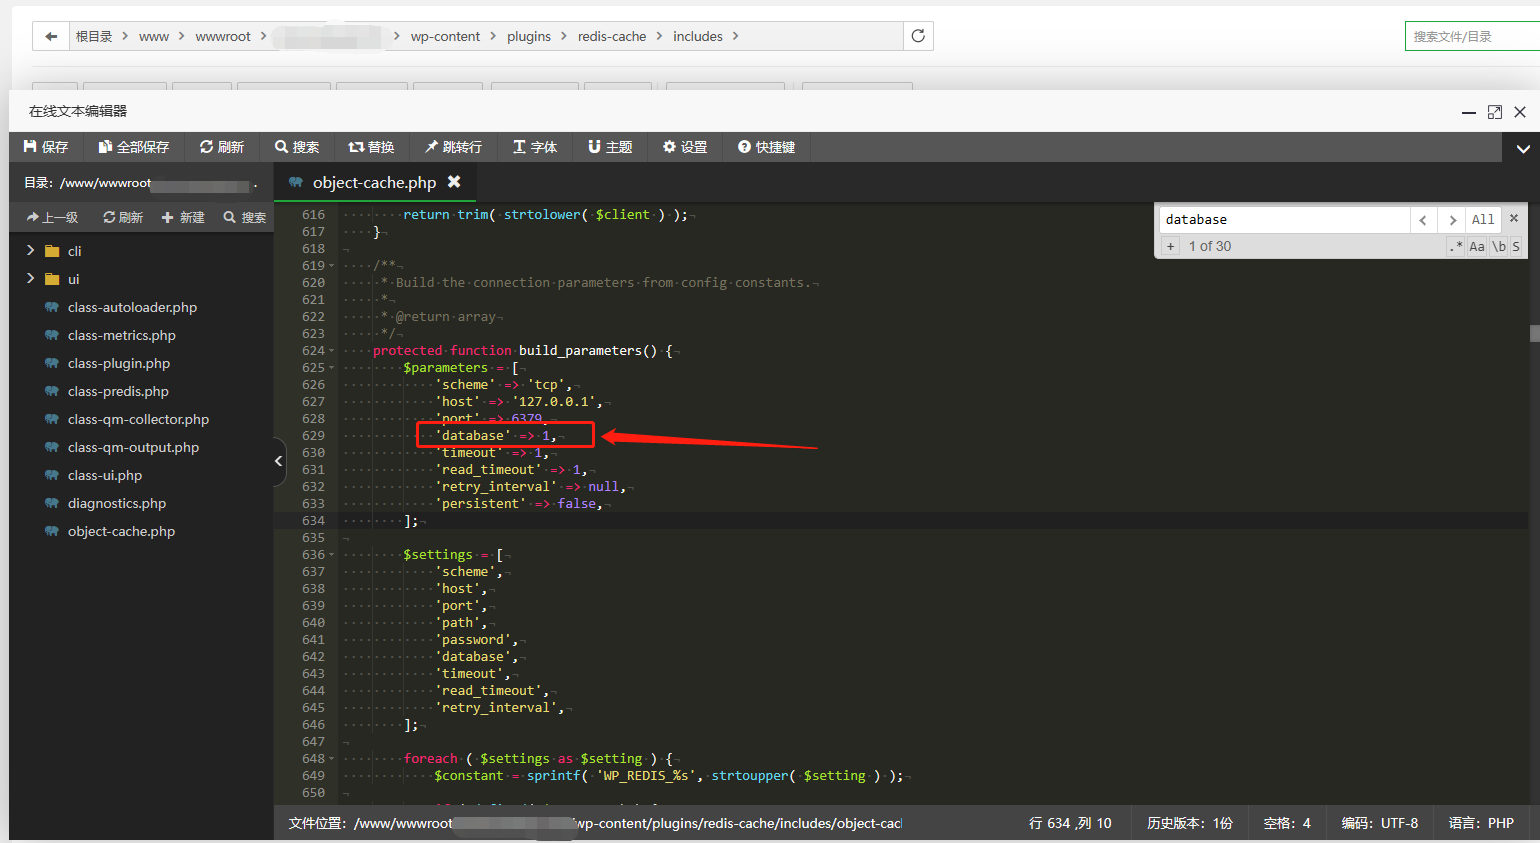This screenshot has height=843, width=1540.
Task: Collapse the file tree panel with the chevron
Action: tap(278, 461)
